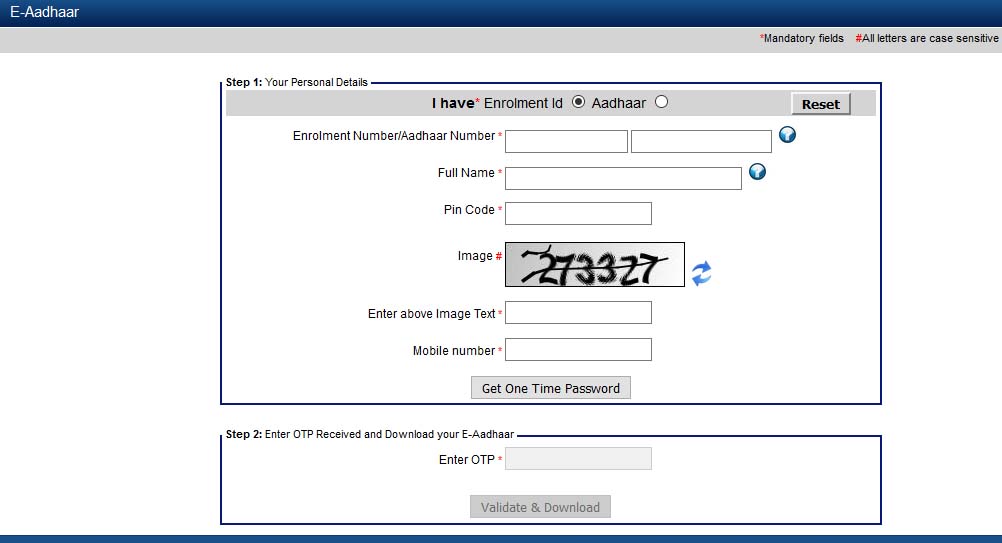Click the 'Mobile number' label
The height and width of the screenshot is (543, 1002).
pyautogui.click(x=454, y=351)
